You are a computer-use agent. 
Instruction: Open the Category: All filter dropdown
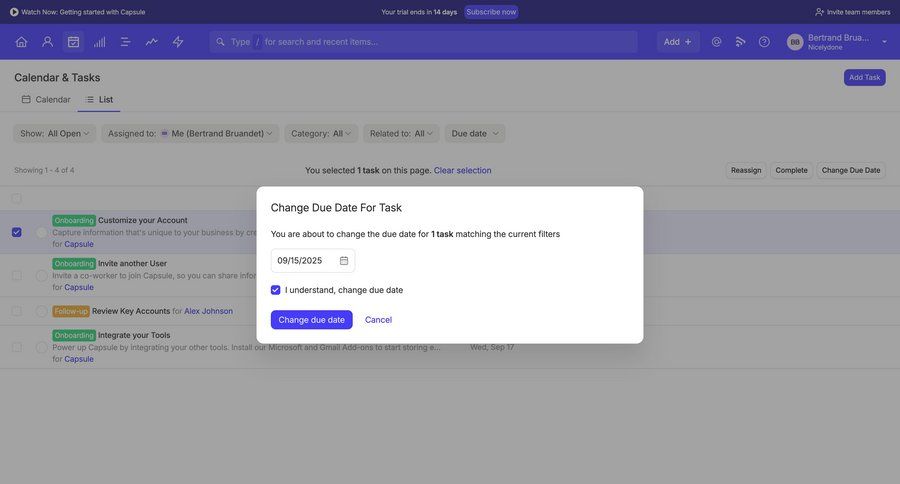click(x=321, y=133)
